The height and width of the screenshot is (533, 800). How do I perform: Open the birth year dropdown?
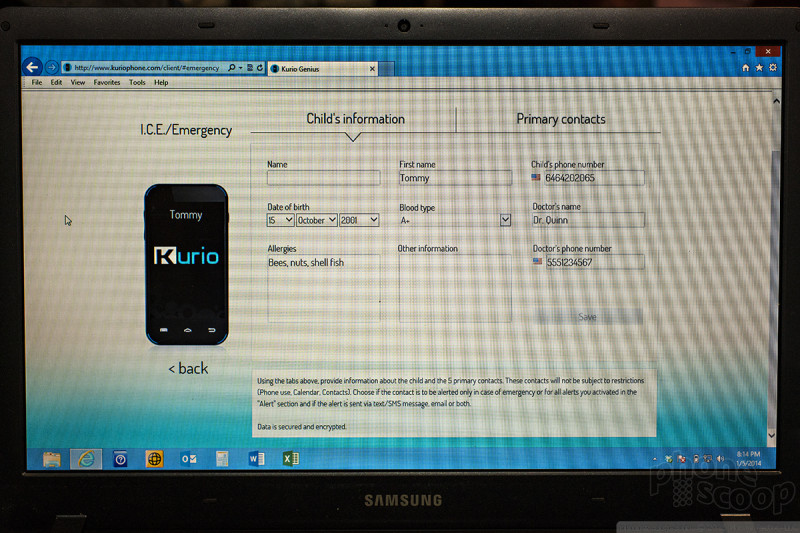point(359,220)
